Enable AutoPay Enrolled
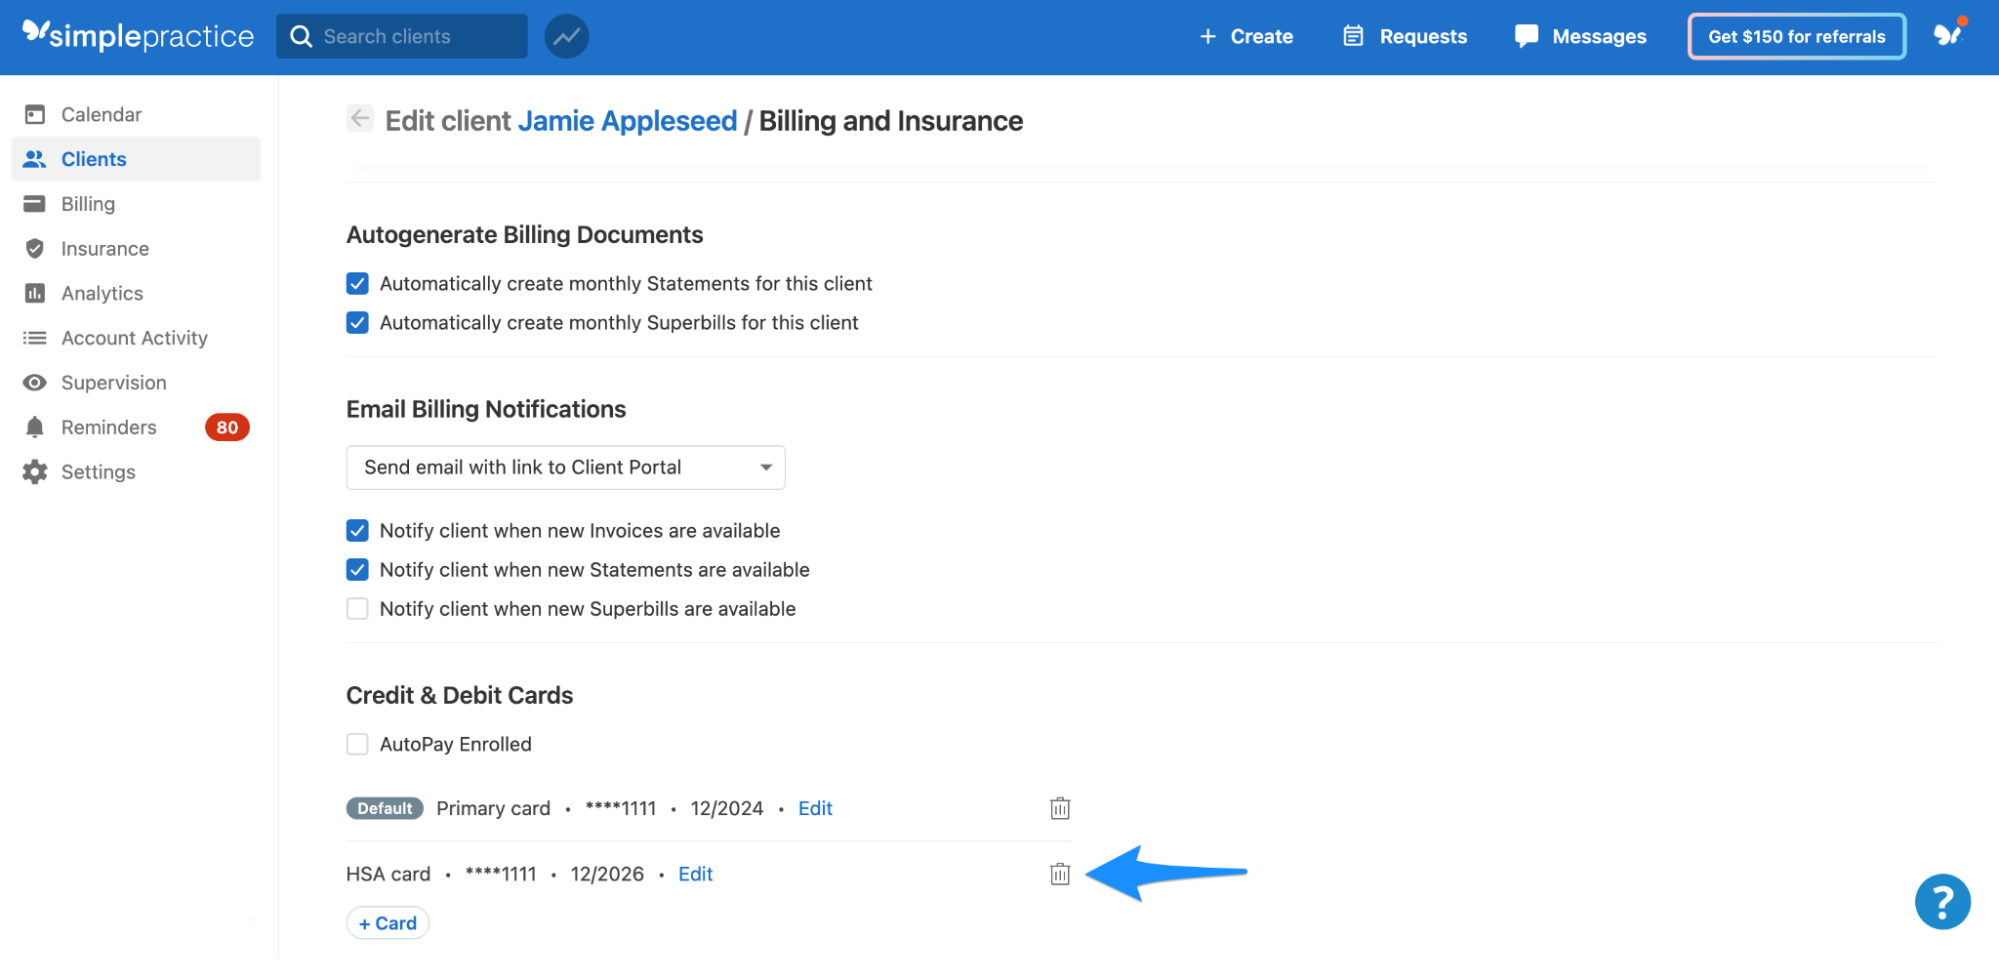Screen dimensions: 1999x960 coord(357,743)
